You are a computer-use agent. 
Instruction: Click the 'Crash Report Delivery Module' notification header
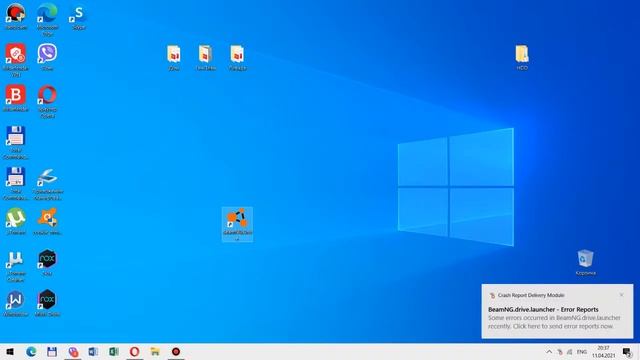[x=531, y=295]
